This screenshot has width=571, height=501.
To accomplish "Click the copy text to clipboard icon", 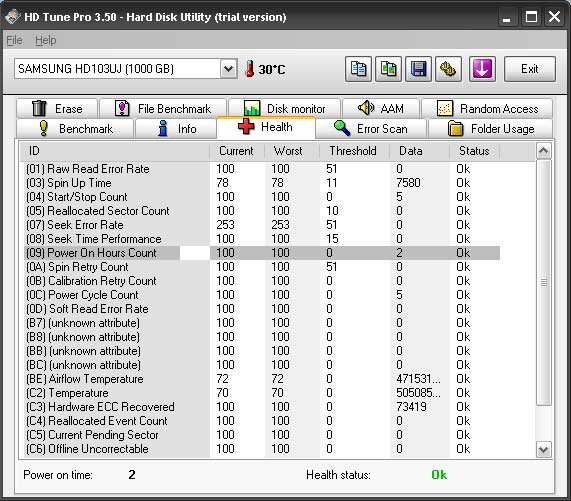I will point(358,69).
